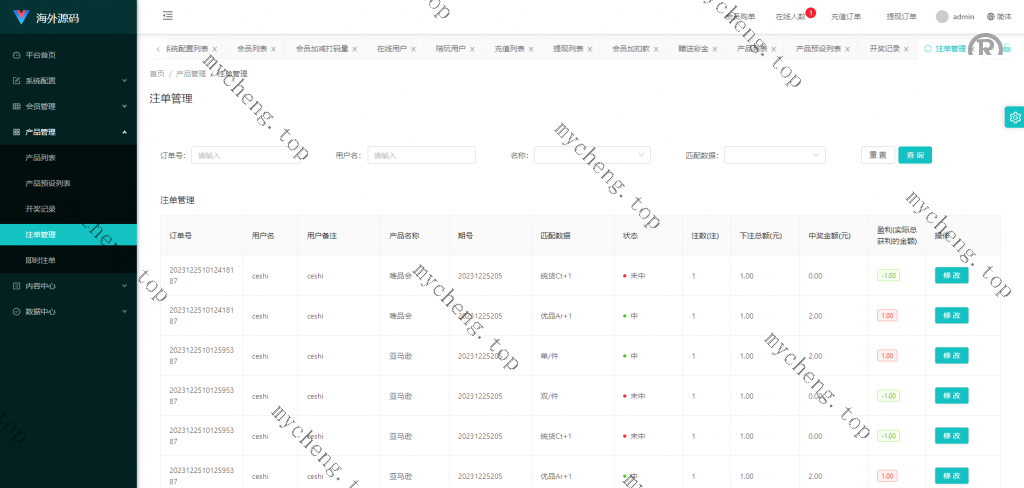Open the 名称 dropdown filter
This screenshot has height=488, width=1024.
coord(592,155)
